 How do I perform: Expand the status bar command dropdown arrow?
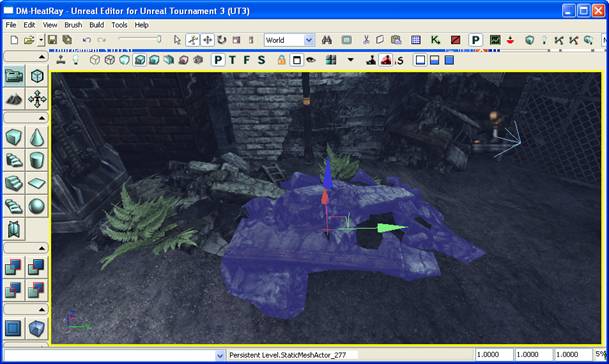coord(220,355)
